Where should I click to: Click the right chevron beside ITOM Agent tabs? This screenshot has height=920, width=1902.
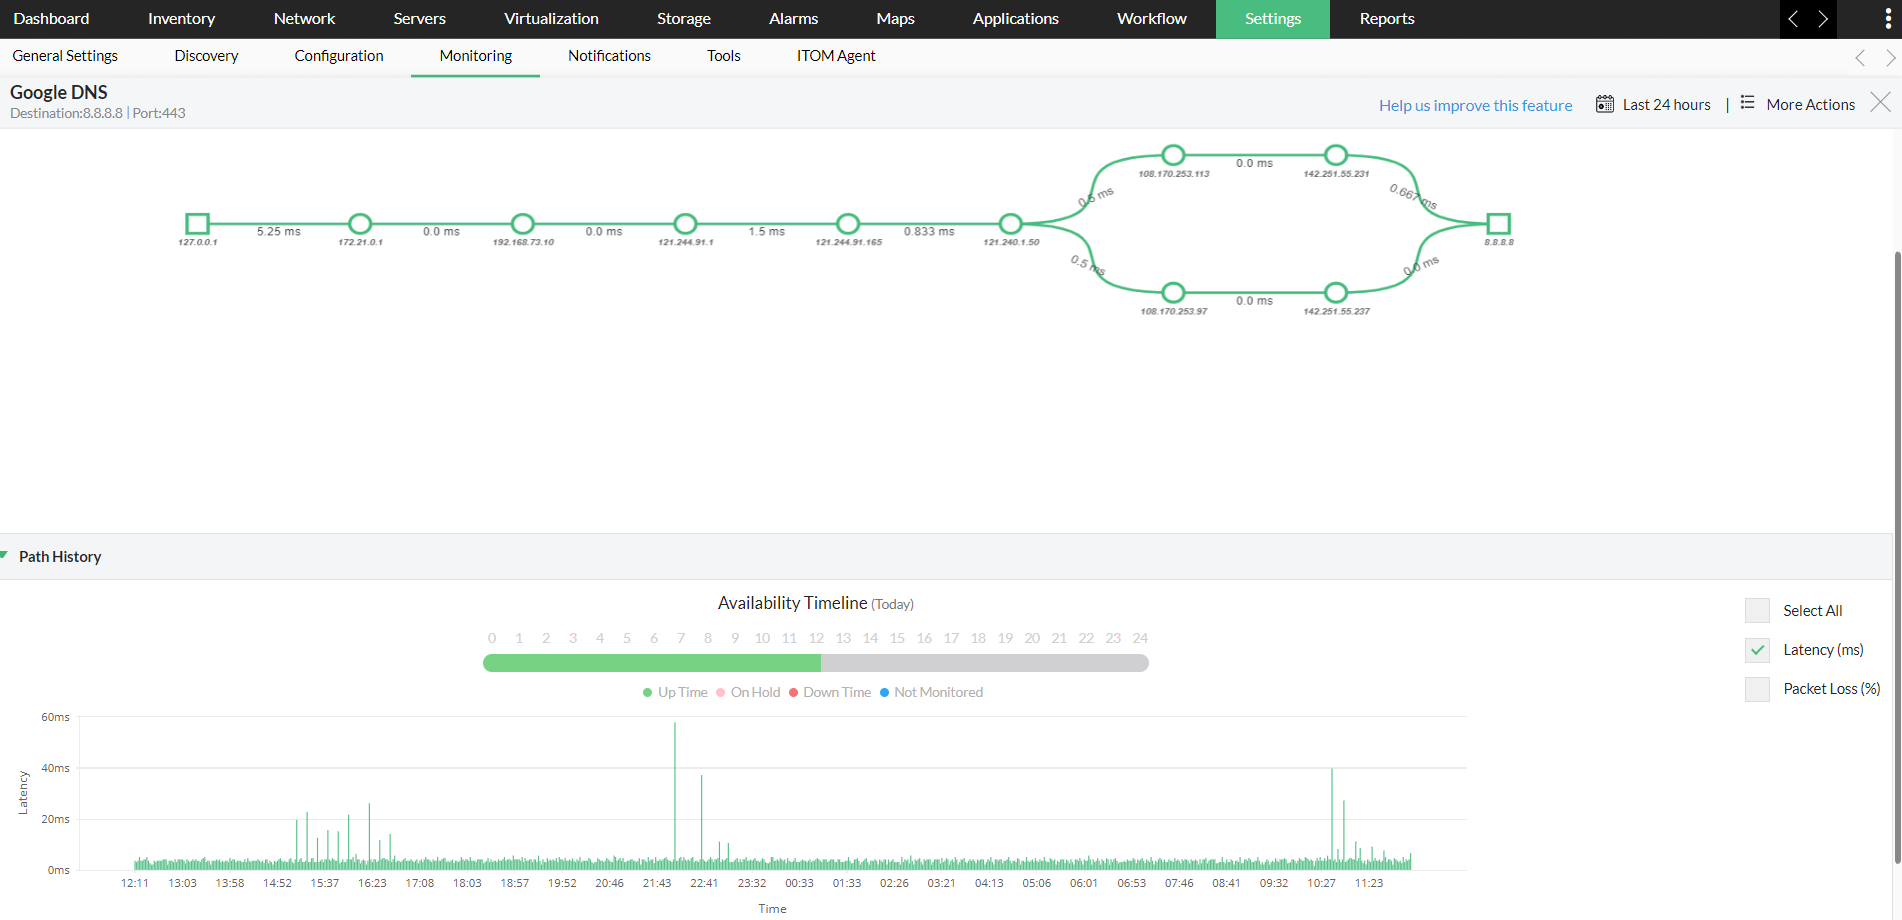point(1890,57)
